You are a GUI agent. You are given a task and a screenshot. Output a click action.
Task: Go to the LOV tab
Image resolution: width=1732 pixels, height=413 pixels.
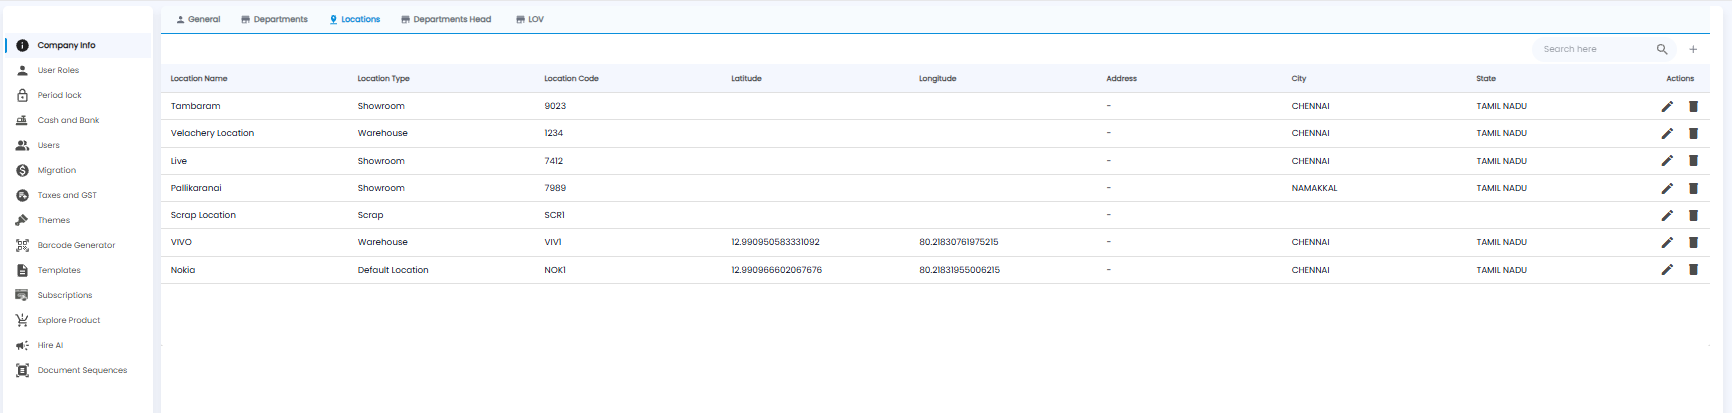(530, 19)
